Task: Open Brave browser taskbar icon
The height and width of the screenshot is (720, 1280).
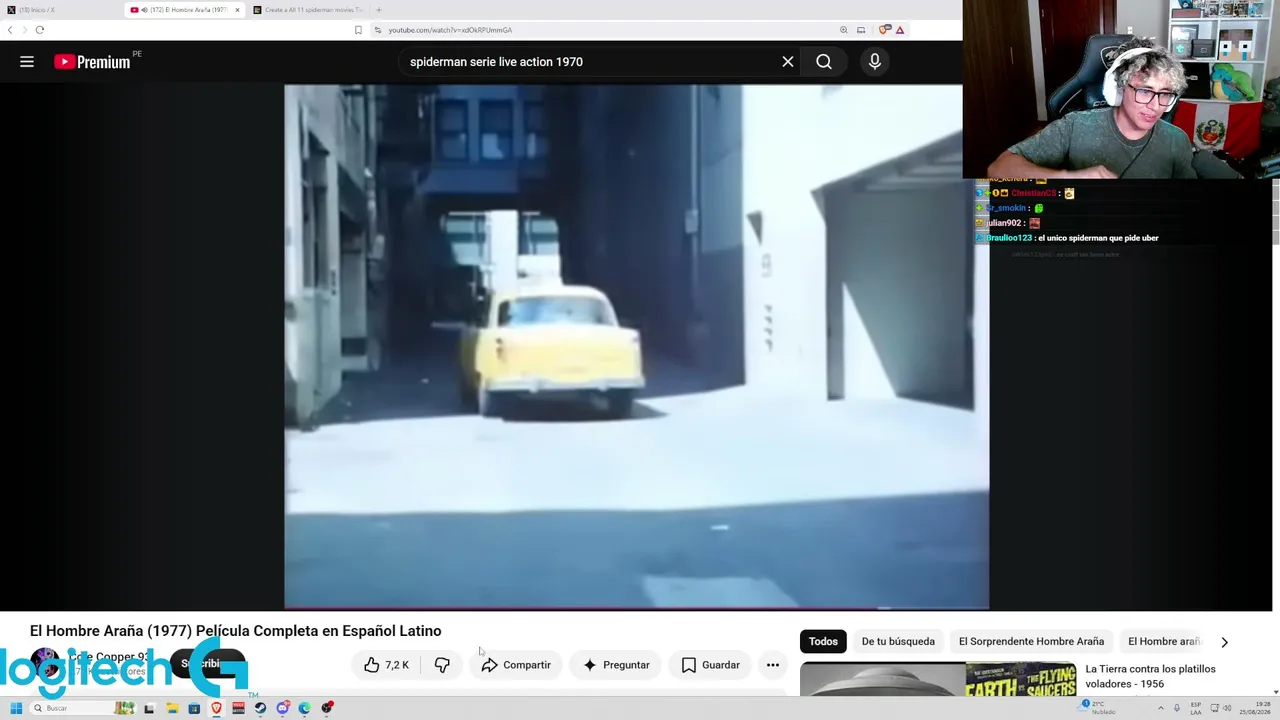Action: [x=216, y=708]
